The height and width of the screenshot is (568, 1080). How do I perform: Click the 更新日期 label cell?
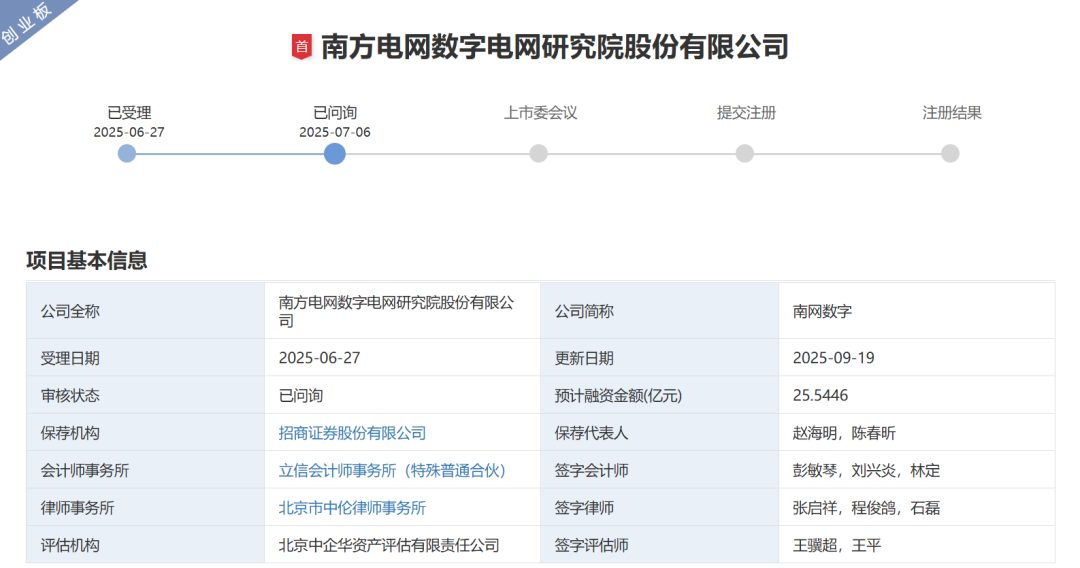660,358
